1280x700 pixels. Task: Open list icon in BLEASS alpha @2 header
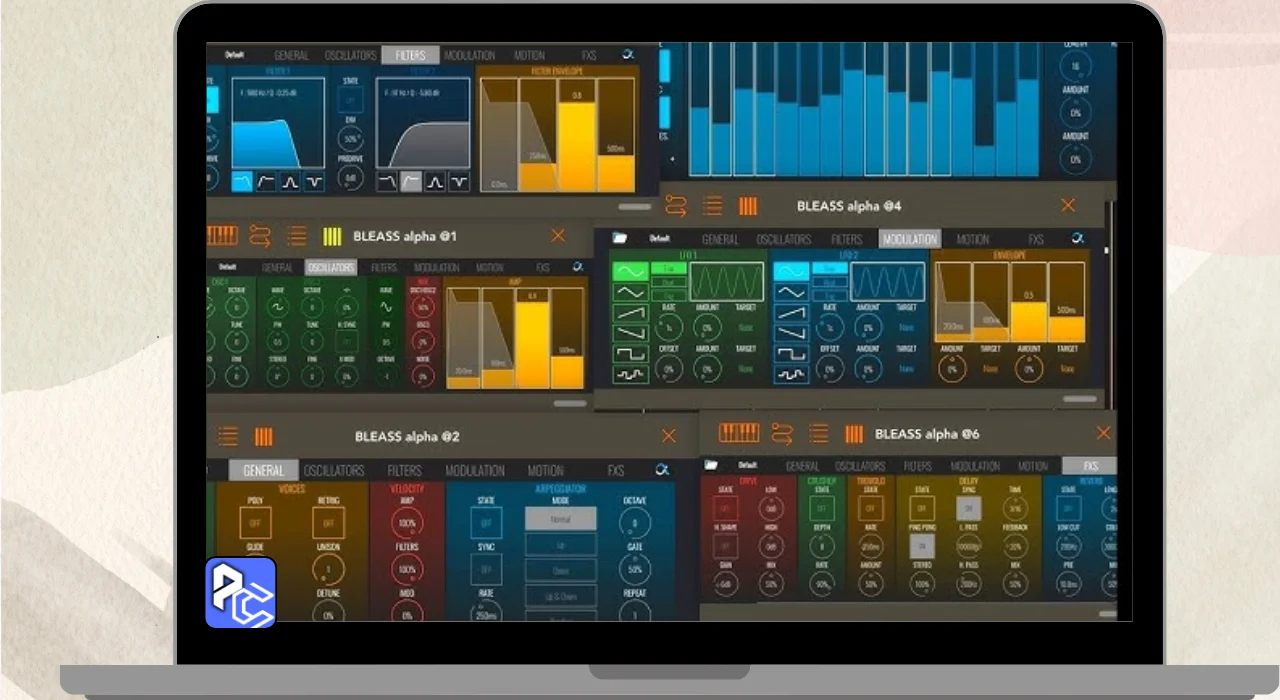point(228,436)
